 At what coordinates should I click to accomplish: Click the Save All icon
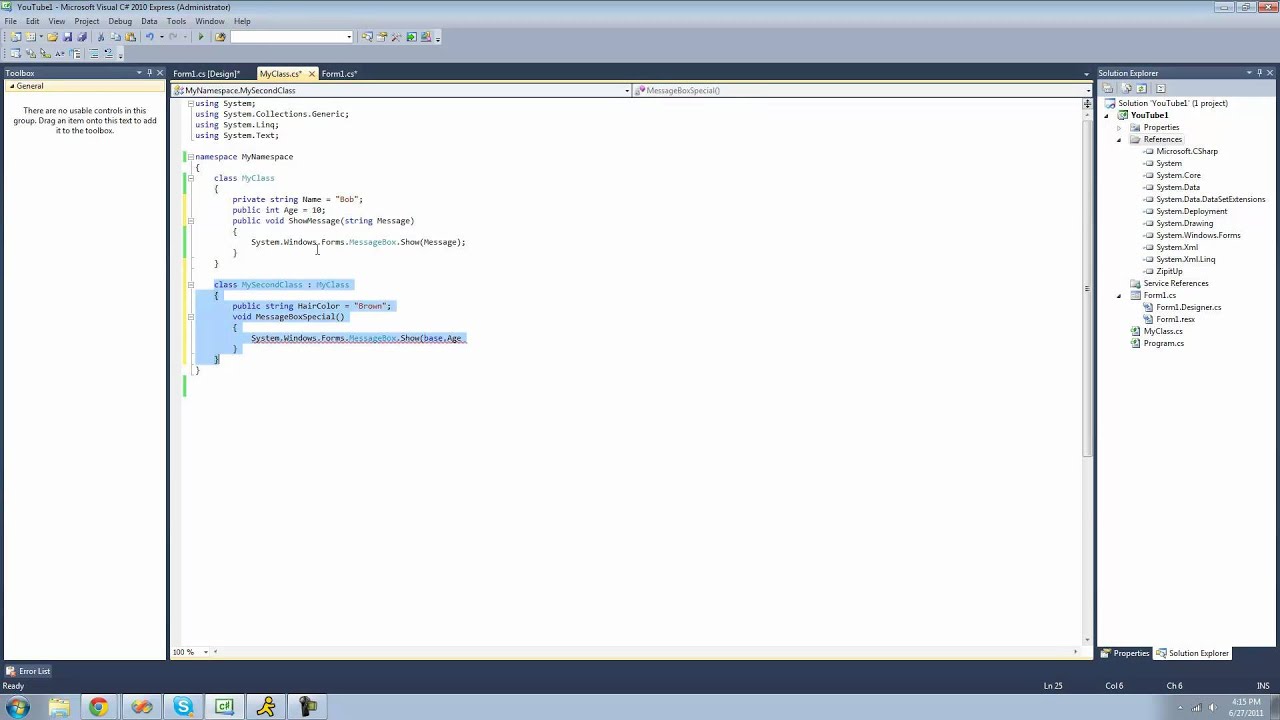(x=82, y=37)
